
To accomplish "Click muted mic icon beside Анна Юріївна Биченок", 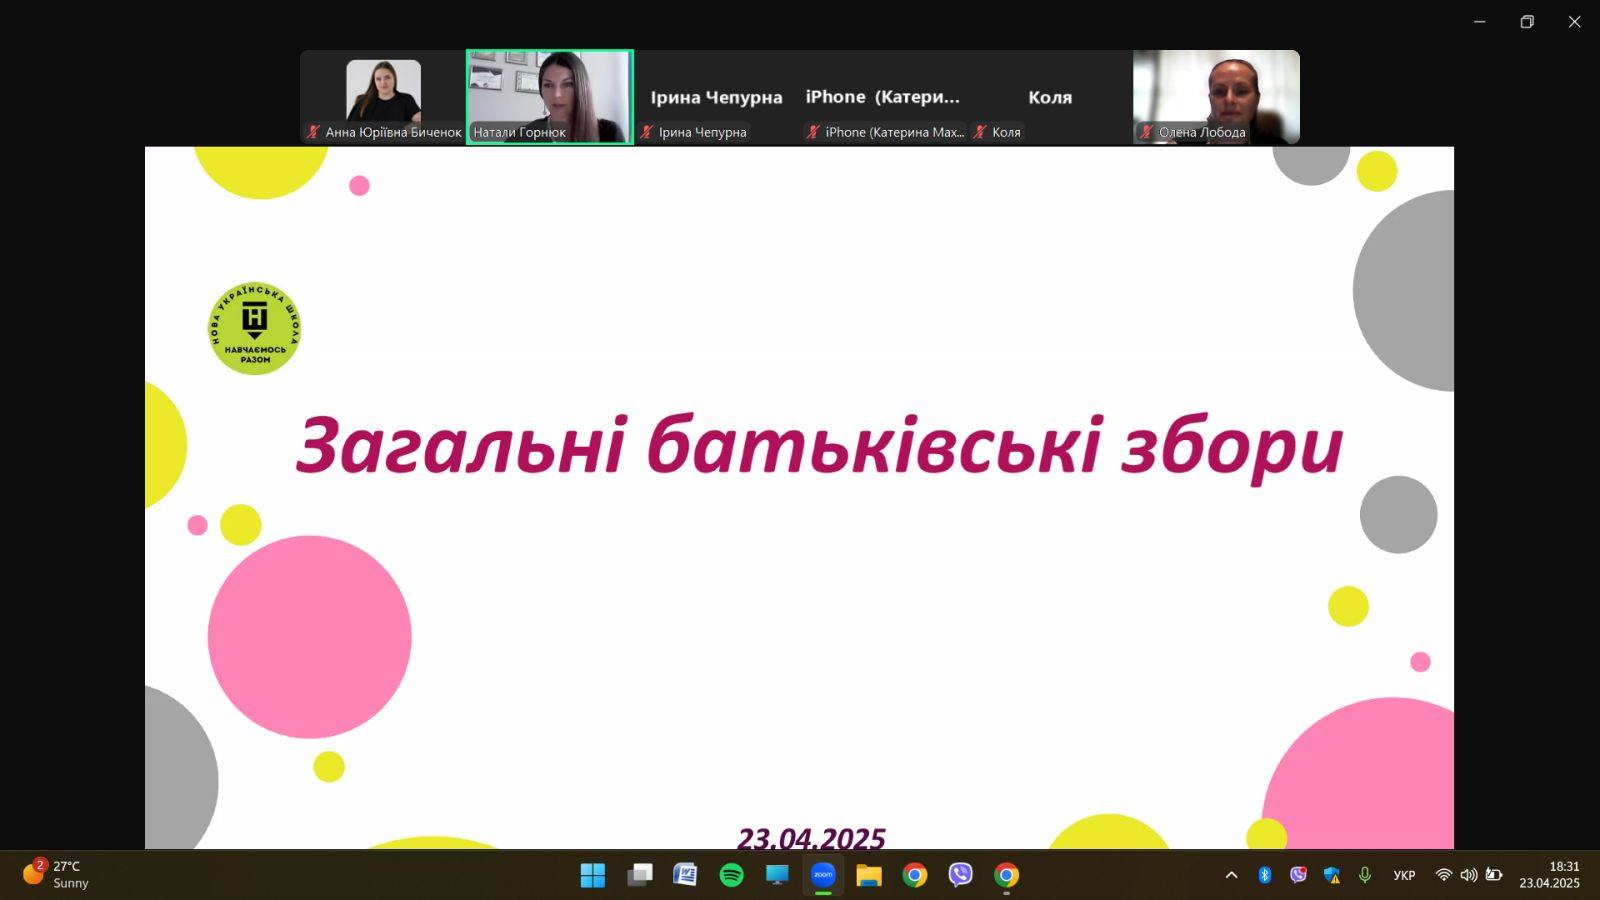I will (313, 132).
